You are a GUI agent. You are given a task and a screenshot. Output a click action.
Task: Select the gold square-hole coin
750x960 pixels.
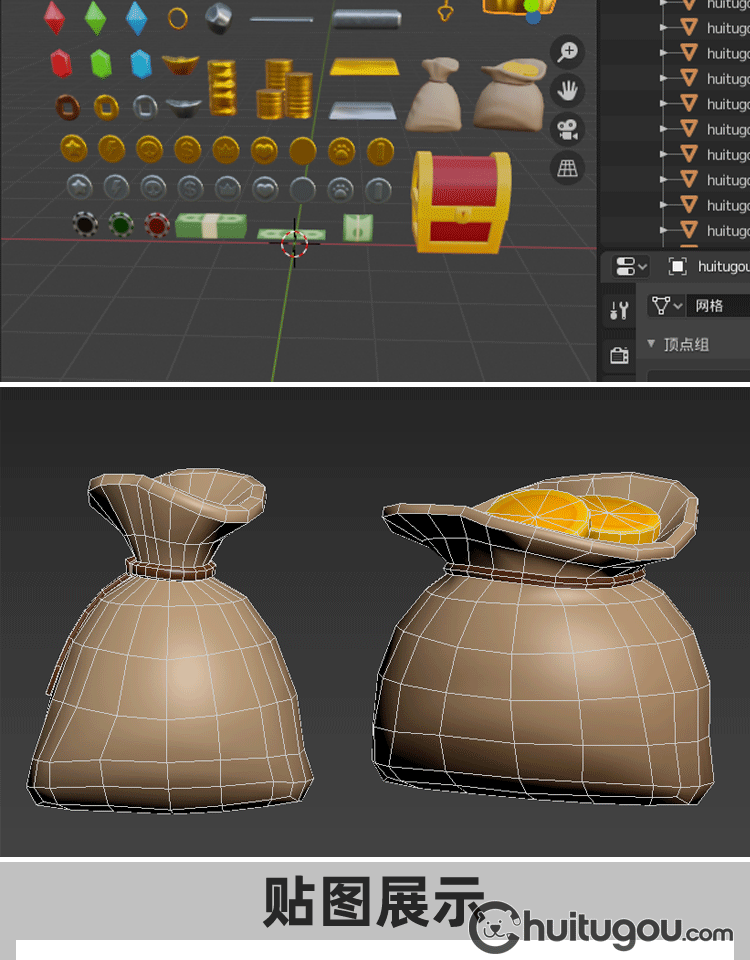pos(106,108)
